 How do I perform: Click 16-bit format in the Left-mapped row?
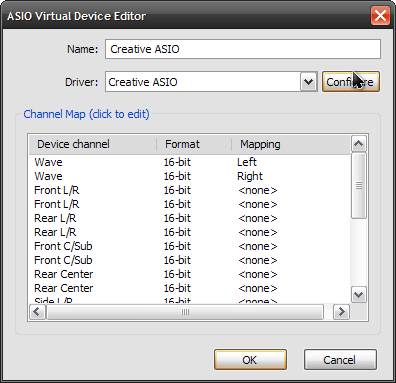[x=177, y=162]
